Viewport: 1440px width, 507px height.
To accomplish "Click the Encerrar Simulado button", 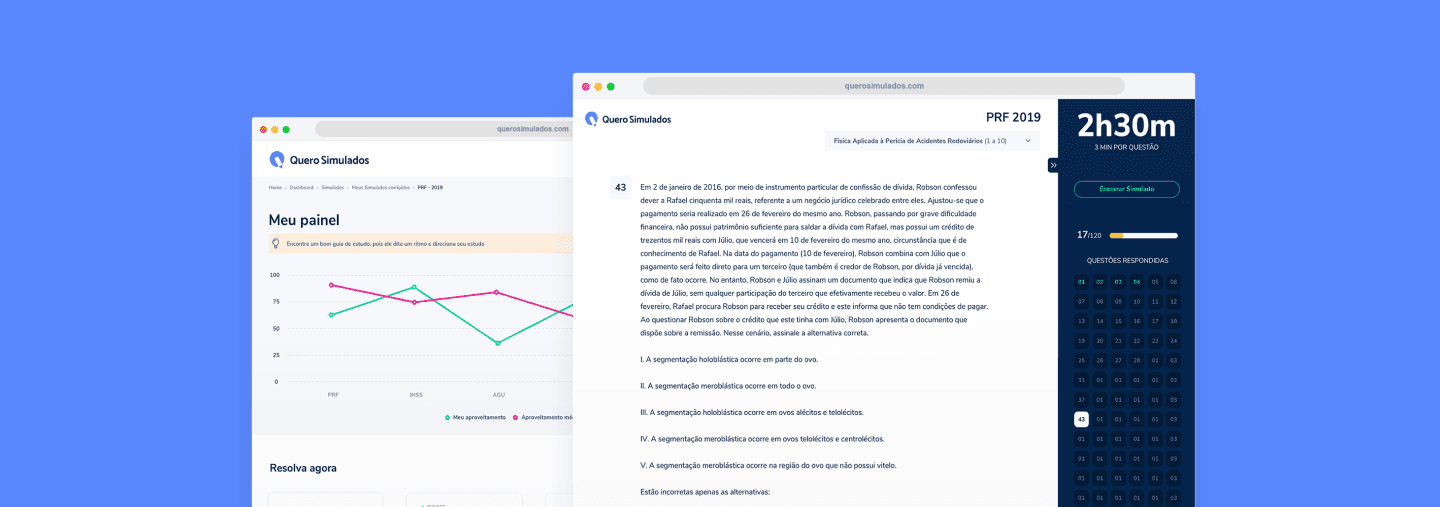I will pyautogui.click(x=1126, y=189).
